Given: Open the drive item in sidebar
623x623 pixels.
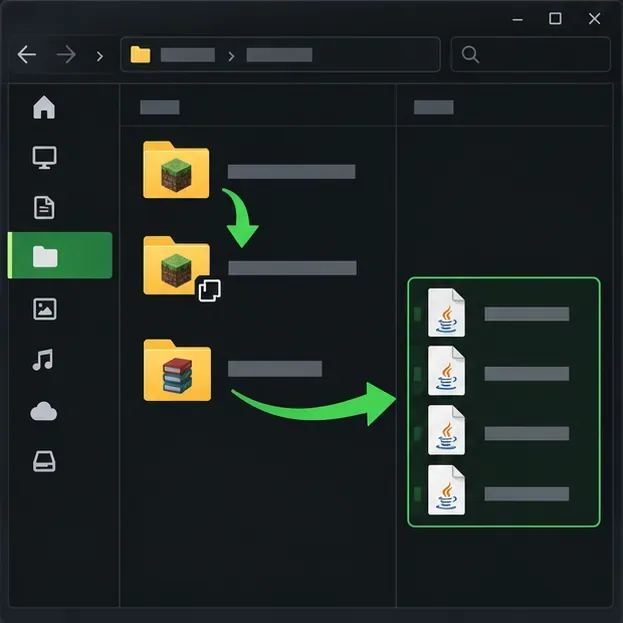Looking at the screenshot, I should click(44, 461).
